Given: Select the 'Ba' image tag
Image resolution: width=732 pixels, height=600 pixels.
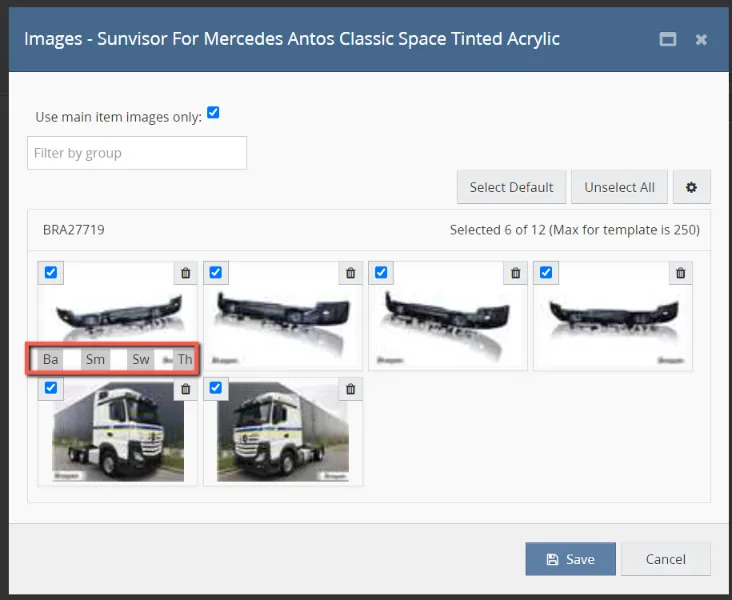Looking at the screenshot, I should click(x=50, y=359).
